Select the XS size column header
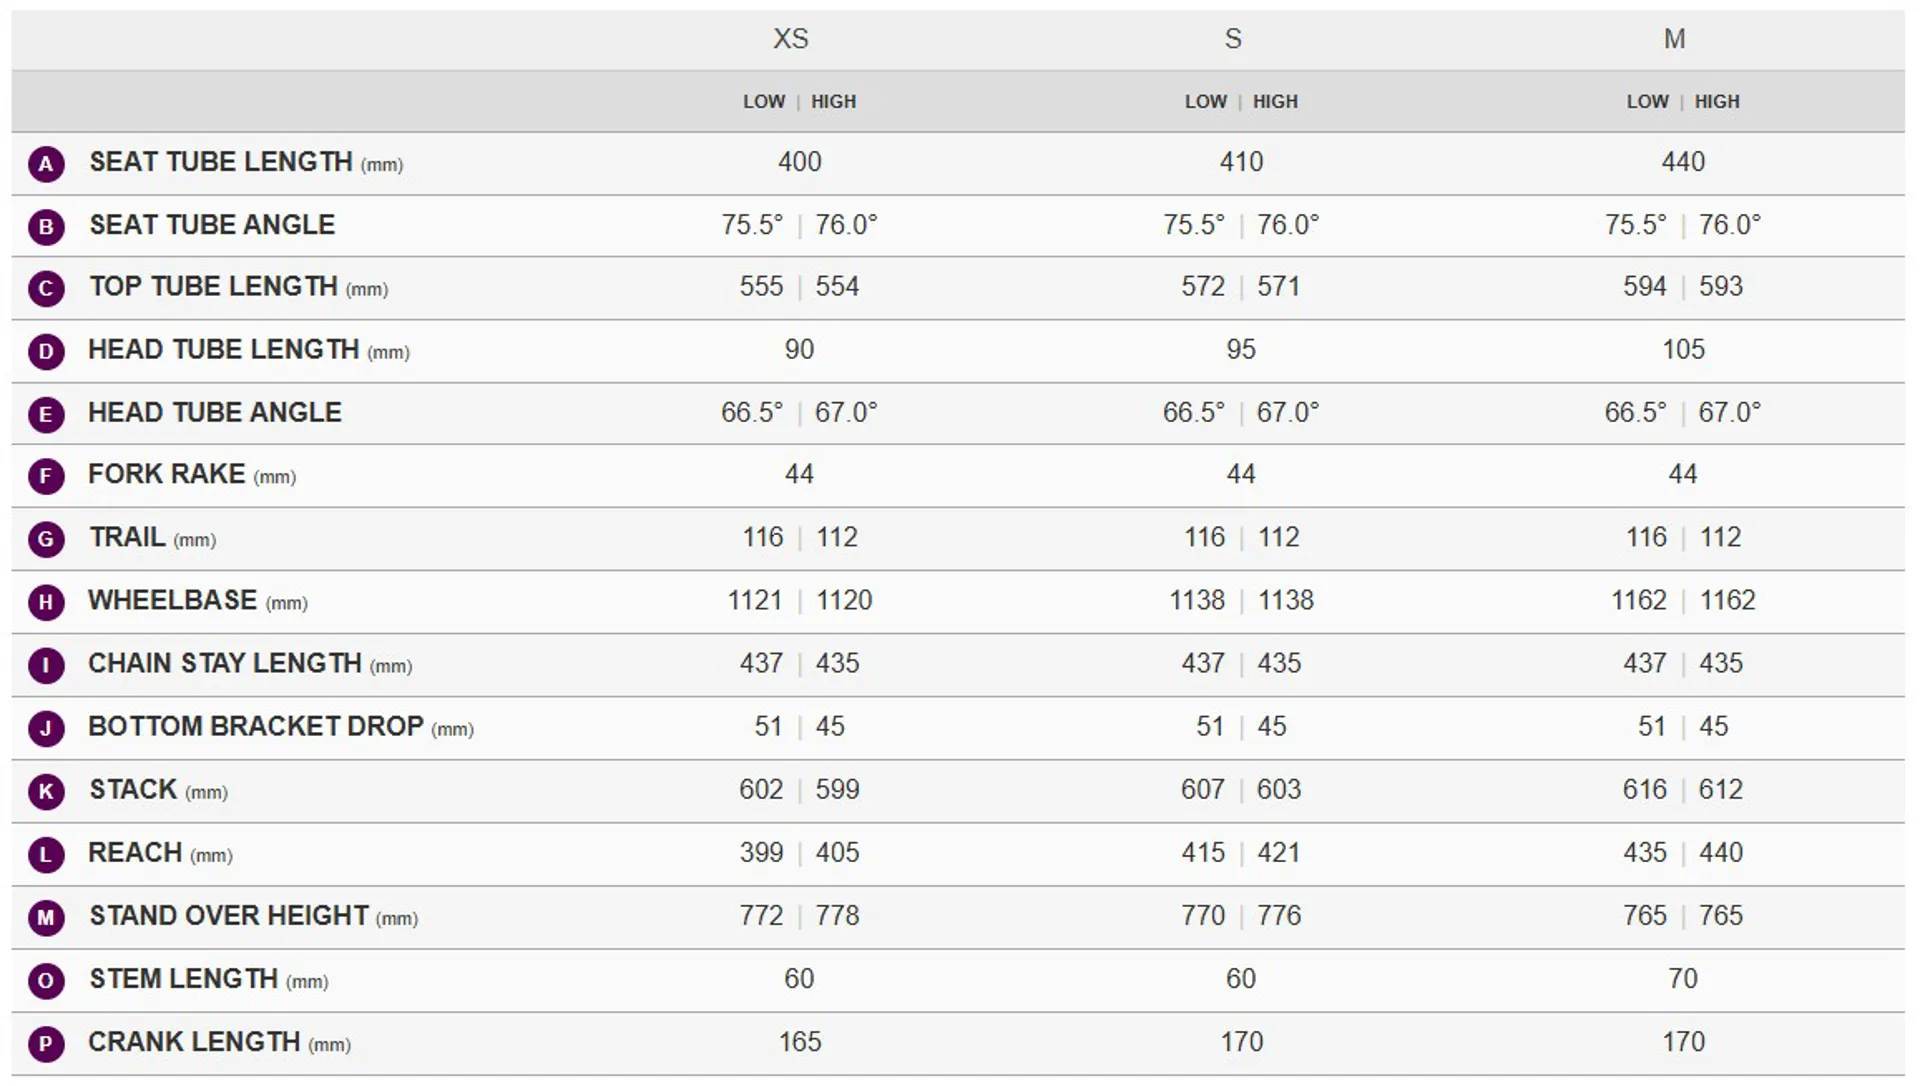1920x1086 pixels. click(790, 39)
